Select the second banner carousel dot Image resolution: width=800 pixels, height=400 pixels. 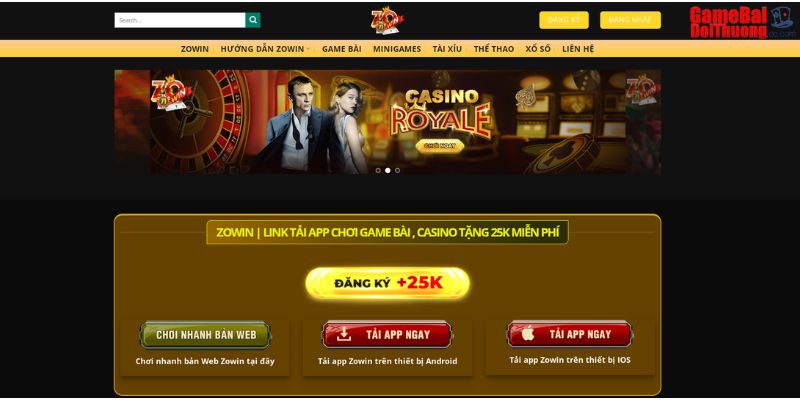click(388, 170)
